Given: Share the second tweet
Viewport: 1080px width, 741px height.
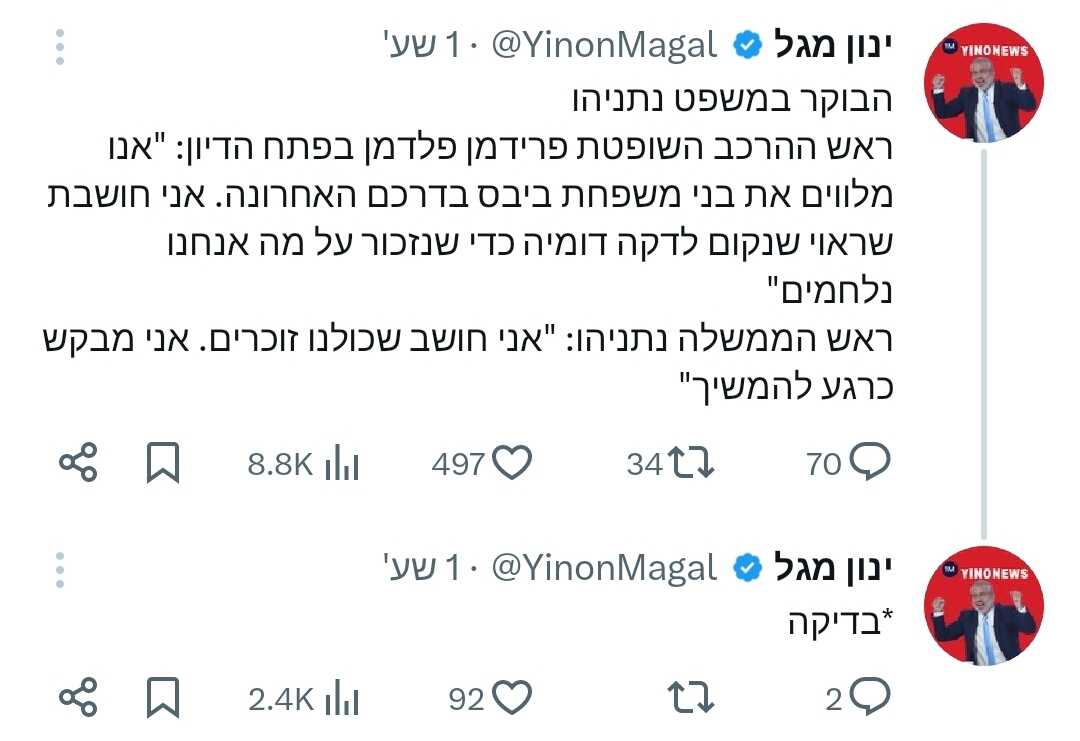Looking at the screenshot, I should coord(78,699).
